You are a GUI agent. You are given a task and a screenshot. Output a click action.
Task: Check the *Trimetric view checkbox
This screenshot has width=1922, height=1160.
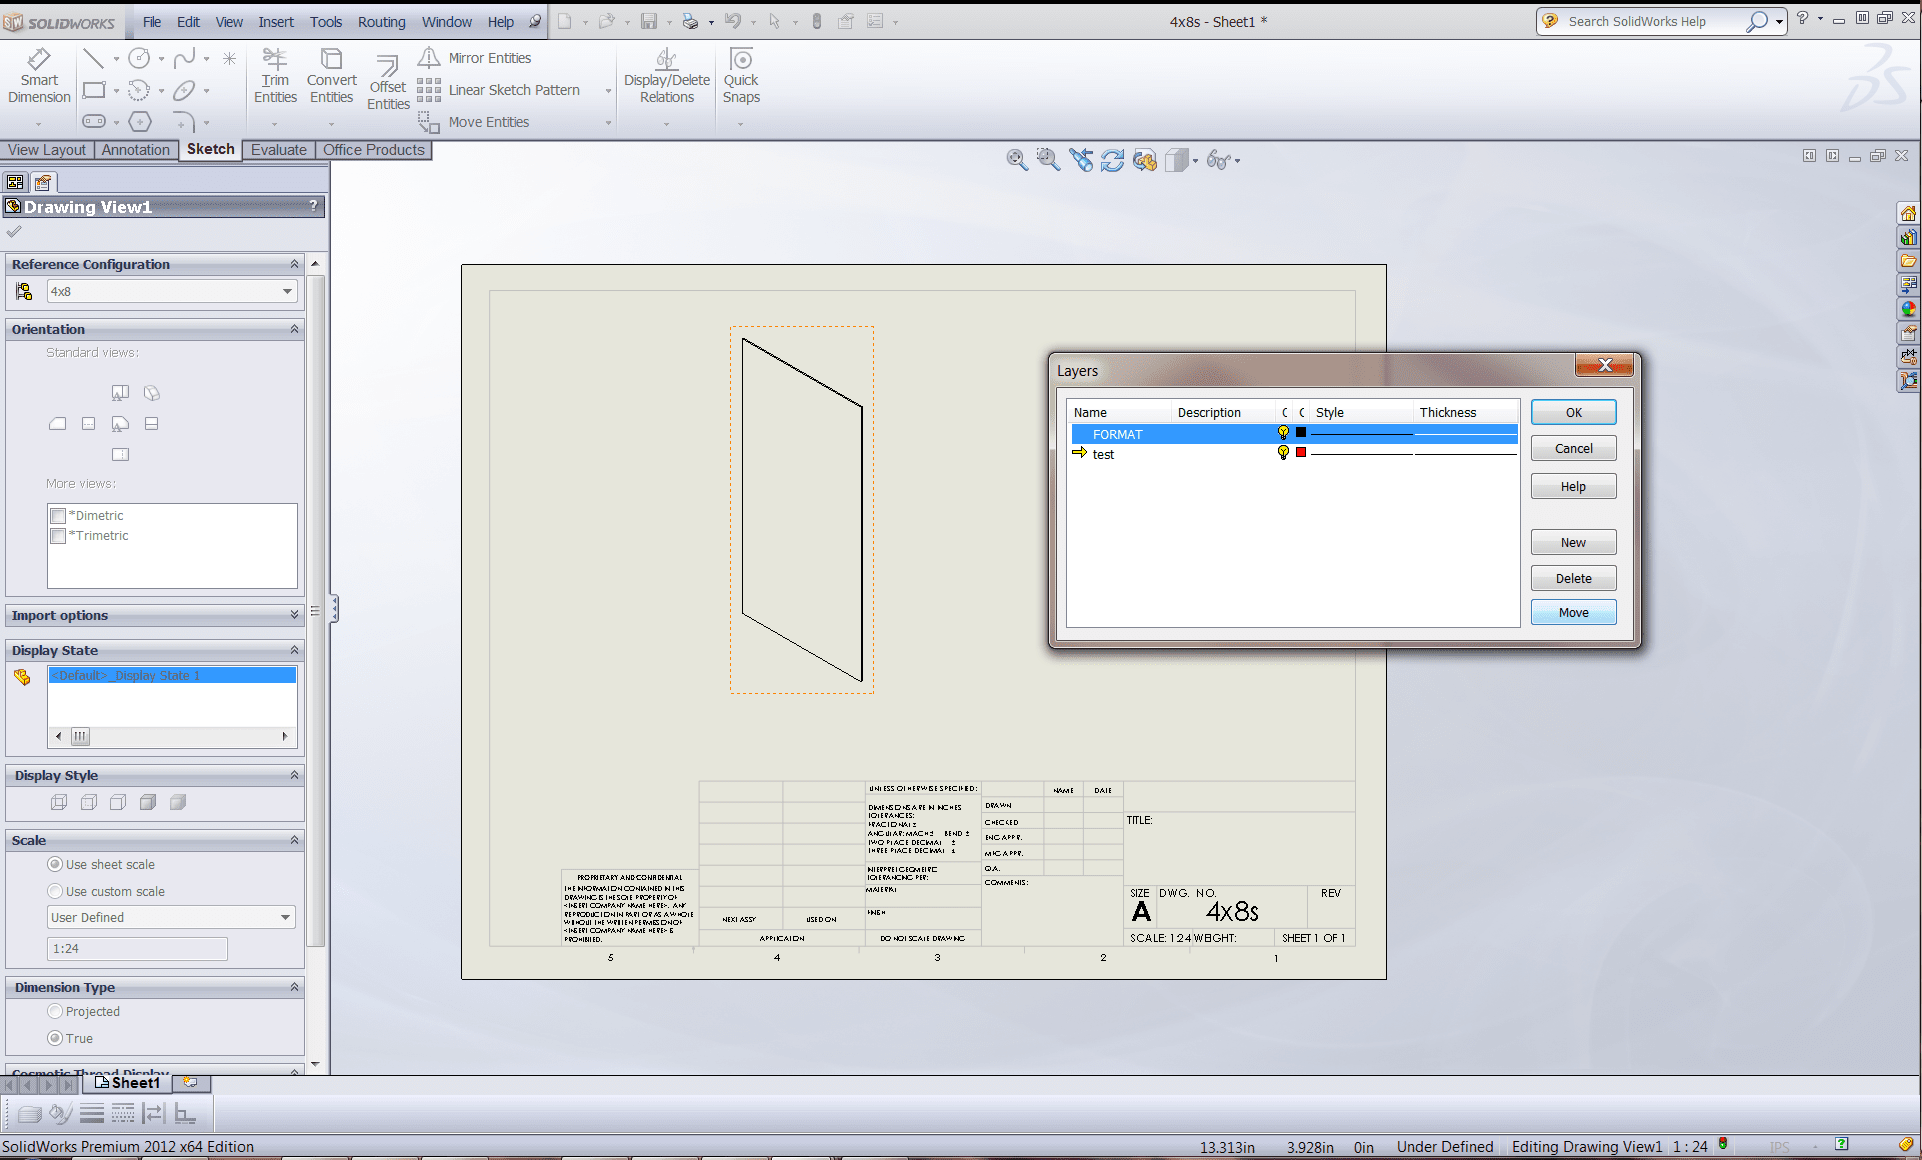coord(58,536)
